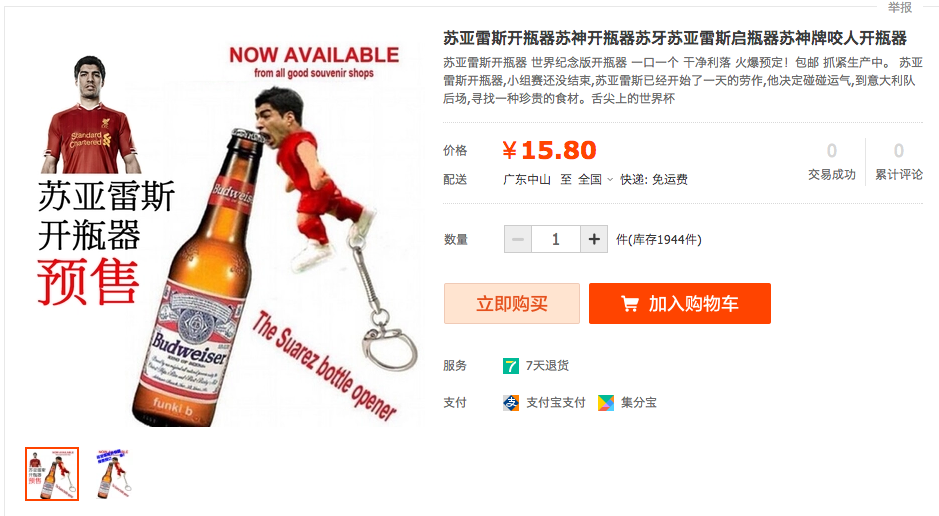Expand the 全国 shipping destination dropdown
Screen dimensions: 939x516
pyautogui.click(x=595, y=179)
